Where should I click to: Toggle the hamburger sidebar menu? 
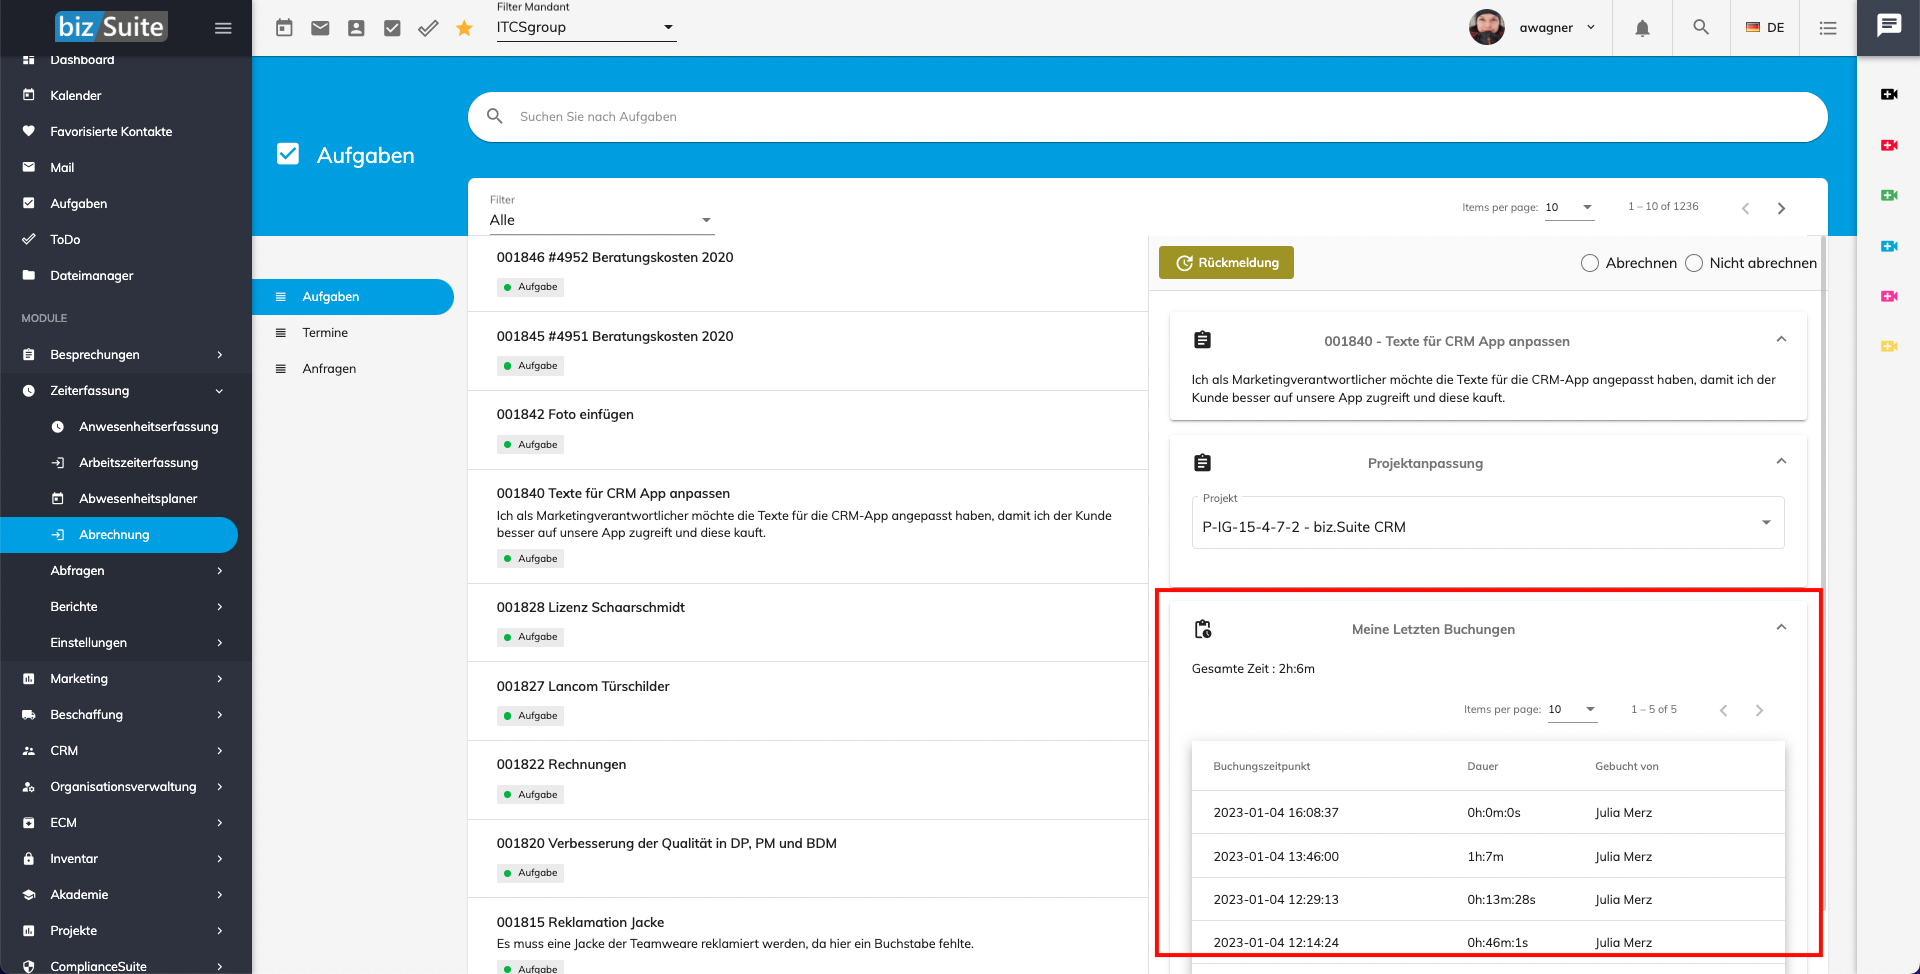(x=223, y=28)
